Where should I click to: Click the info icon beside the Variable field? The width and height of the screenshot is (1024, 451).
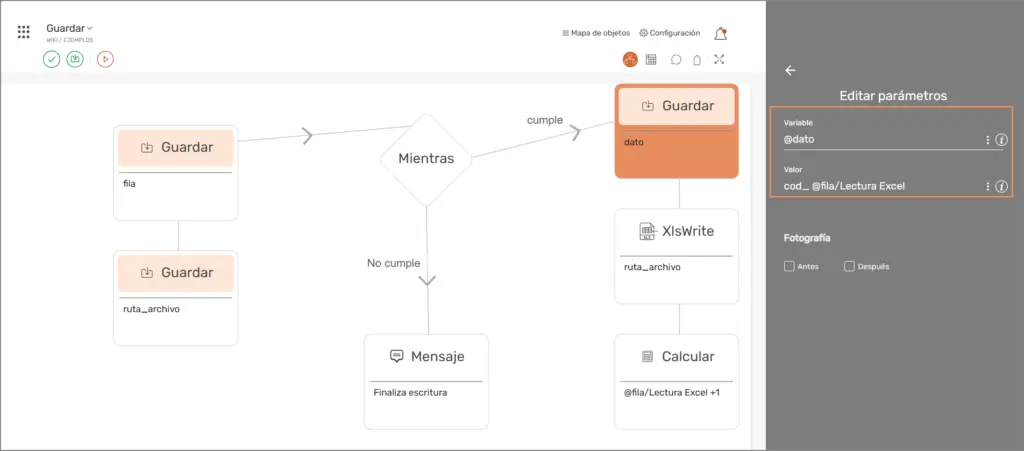pos(1001,140)
